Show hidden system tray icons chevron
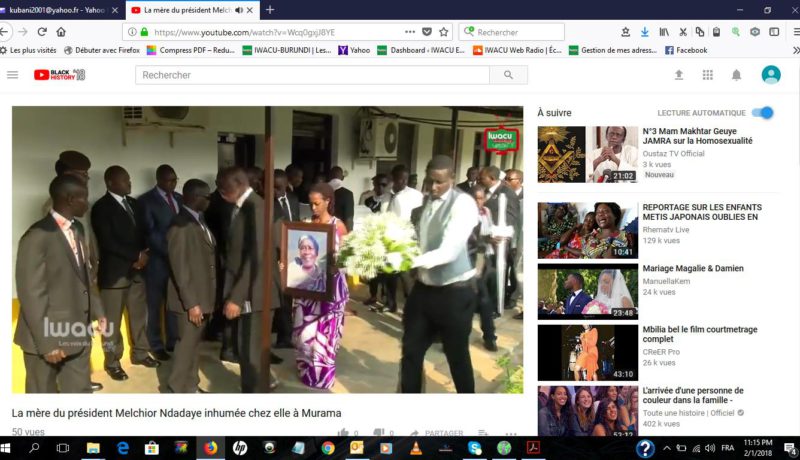 667,448
